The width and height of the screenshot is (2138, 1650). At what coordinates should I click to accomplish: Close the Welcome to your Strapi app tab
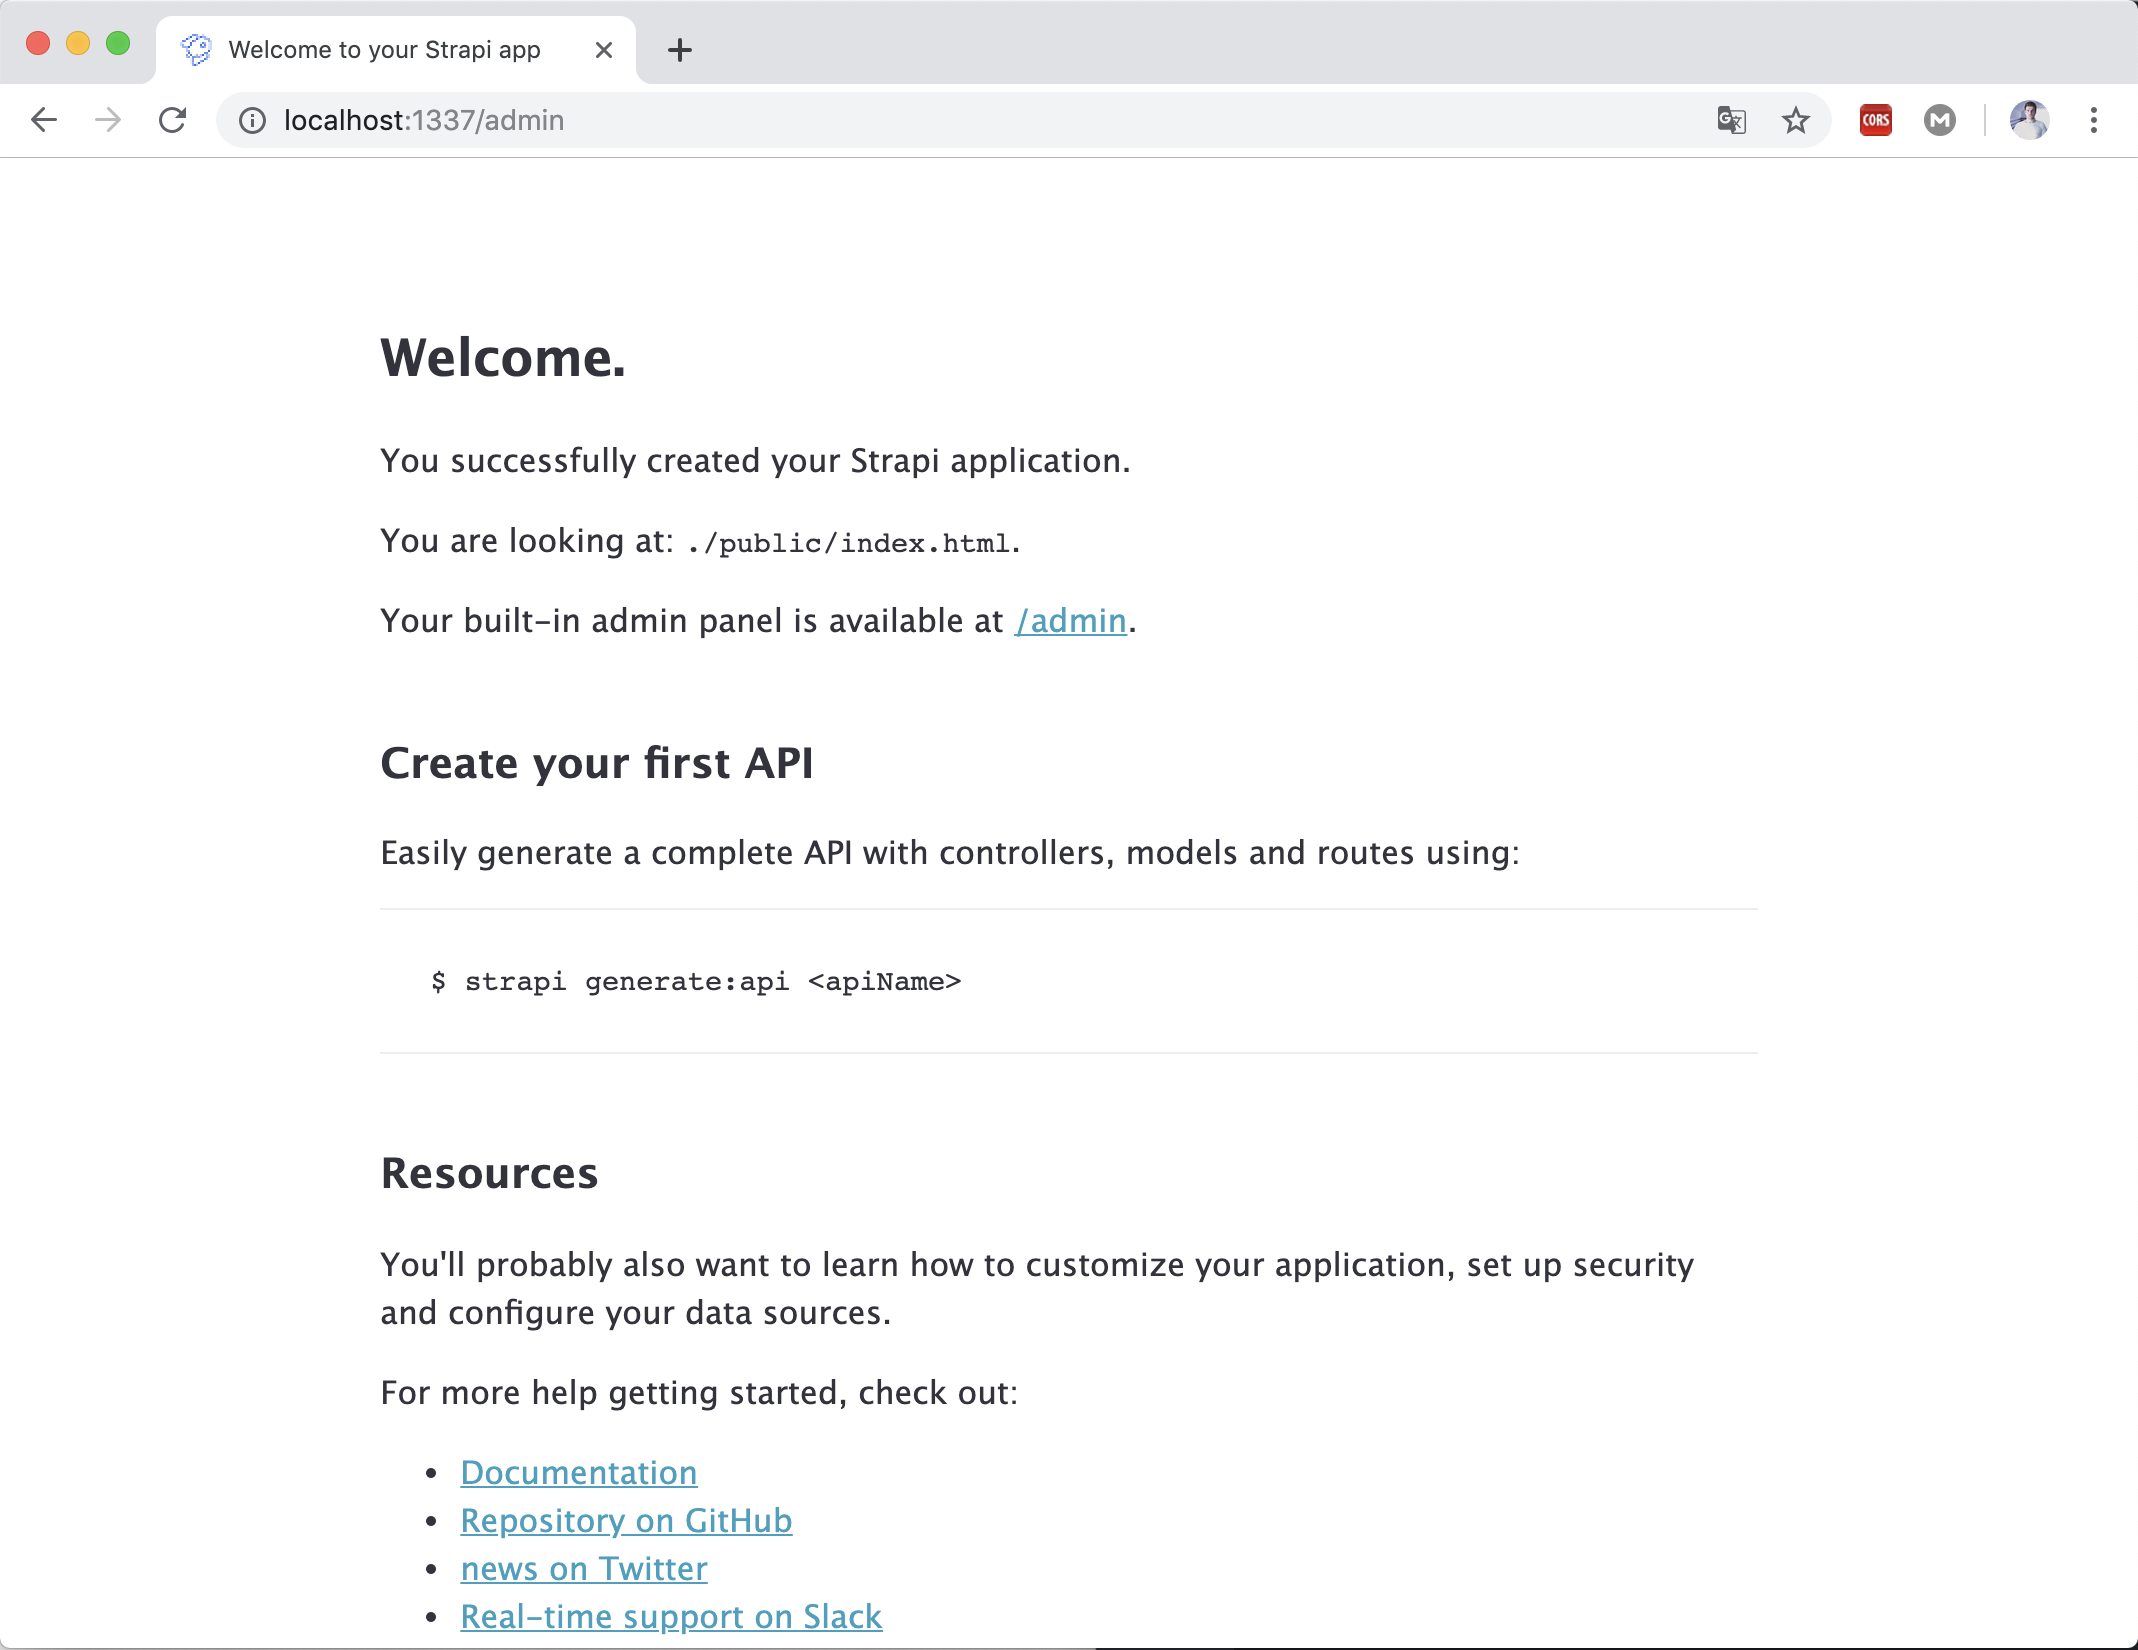point(604,50)
